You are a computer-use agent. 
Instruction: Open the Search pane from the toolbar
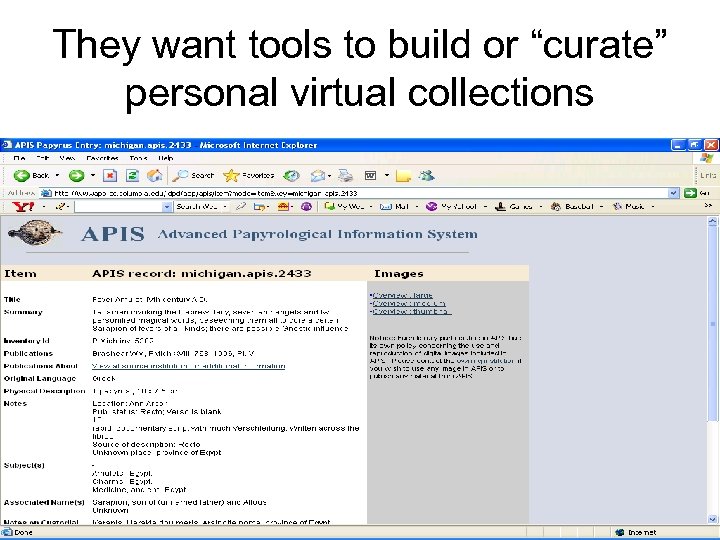[x=193, y=175]
